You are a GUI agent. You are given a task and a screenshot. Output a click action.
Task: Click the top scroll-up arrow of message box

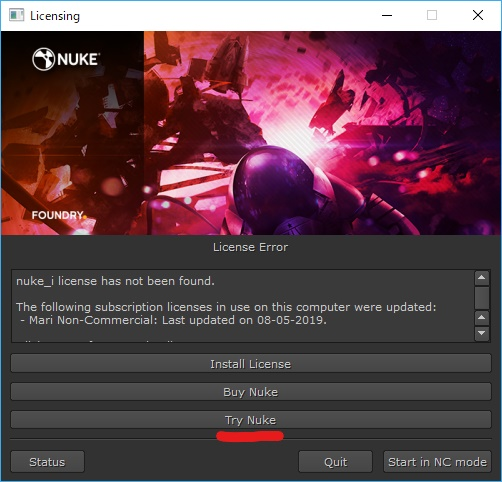click(x=482, y=278)
